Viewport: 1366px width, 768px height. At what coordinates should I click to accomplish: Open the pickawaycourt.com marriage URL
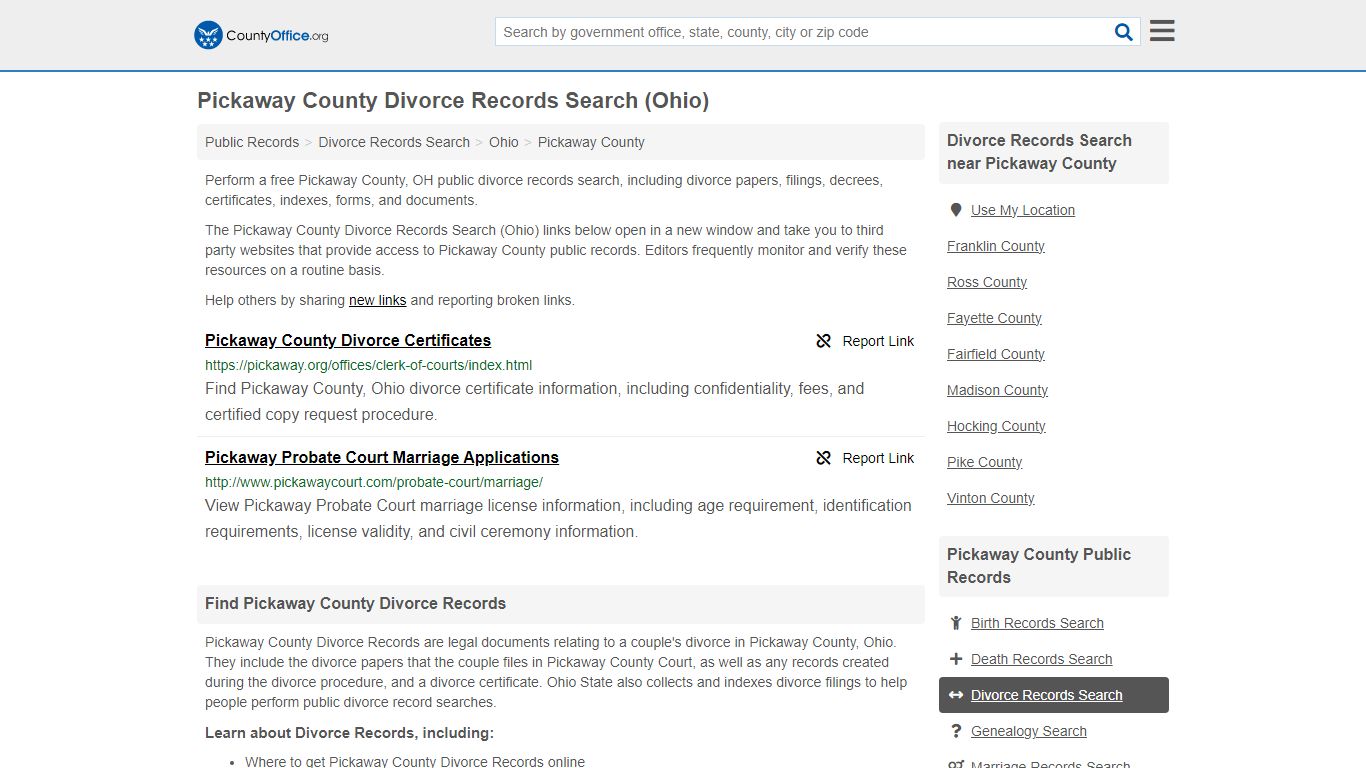coord(374,482)
